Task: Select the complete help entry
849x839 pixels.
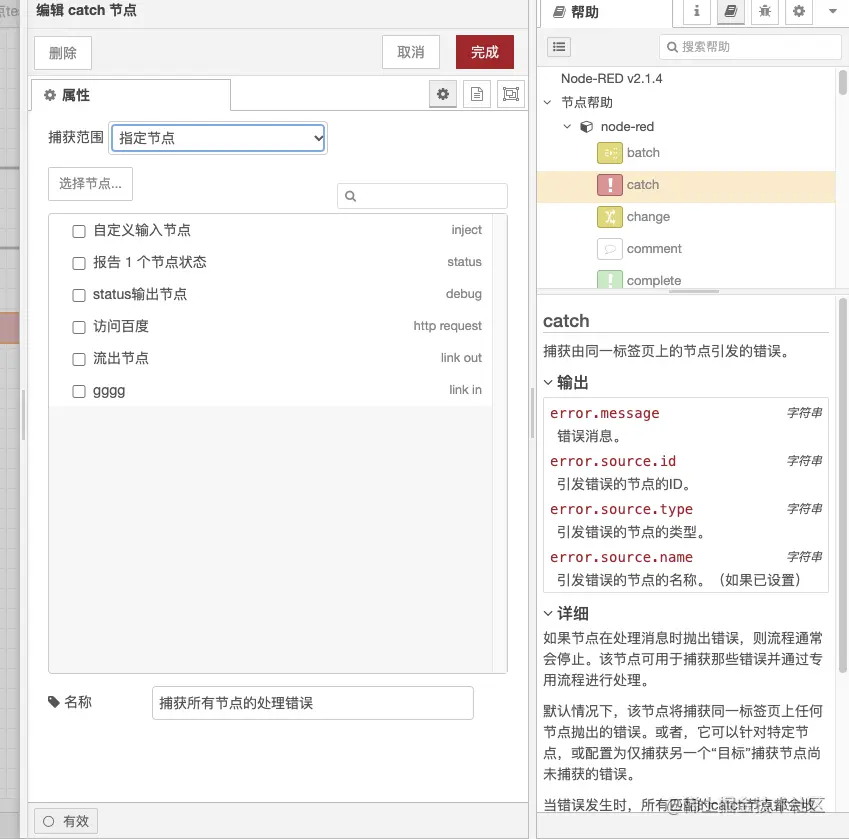Action: 686,279
